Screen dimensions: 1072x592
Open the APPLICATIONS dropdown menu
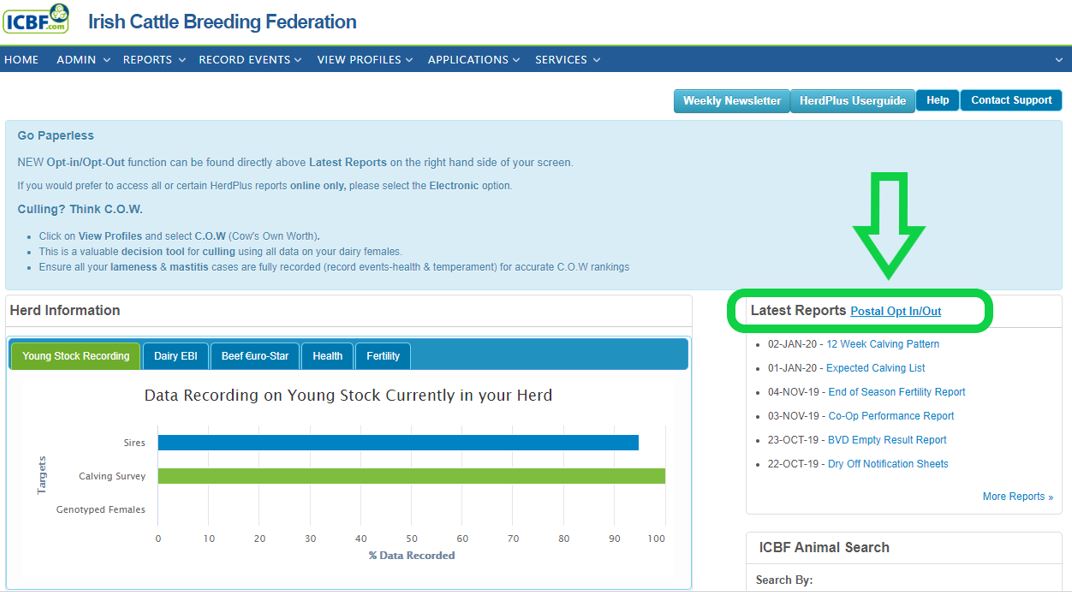pyautogui.click(x=474, y=60)
